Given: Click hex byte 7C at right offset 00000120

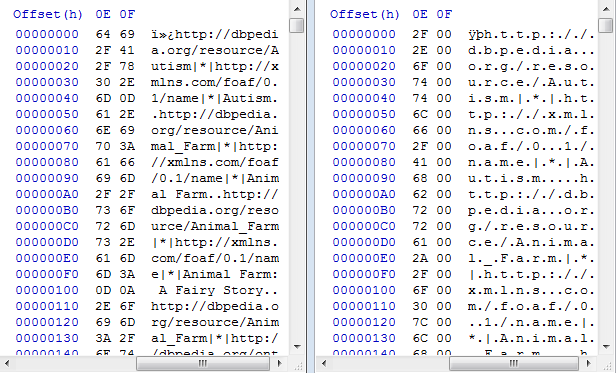Looking at the screenshot, I should point(420,322).
